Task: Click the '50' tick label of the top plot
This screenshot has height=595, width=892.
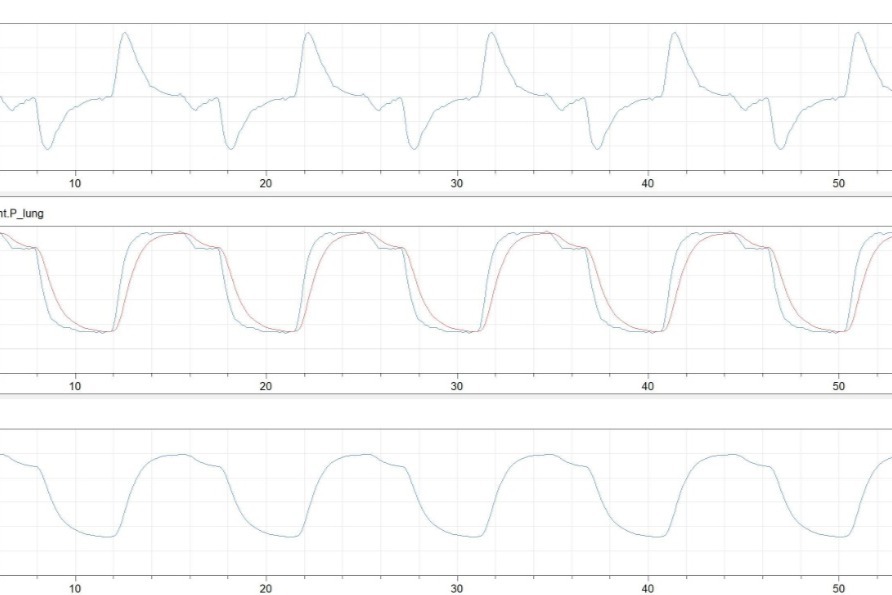Action: pyautogui.click(x=839, y=183)
